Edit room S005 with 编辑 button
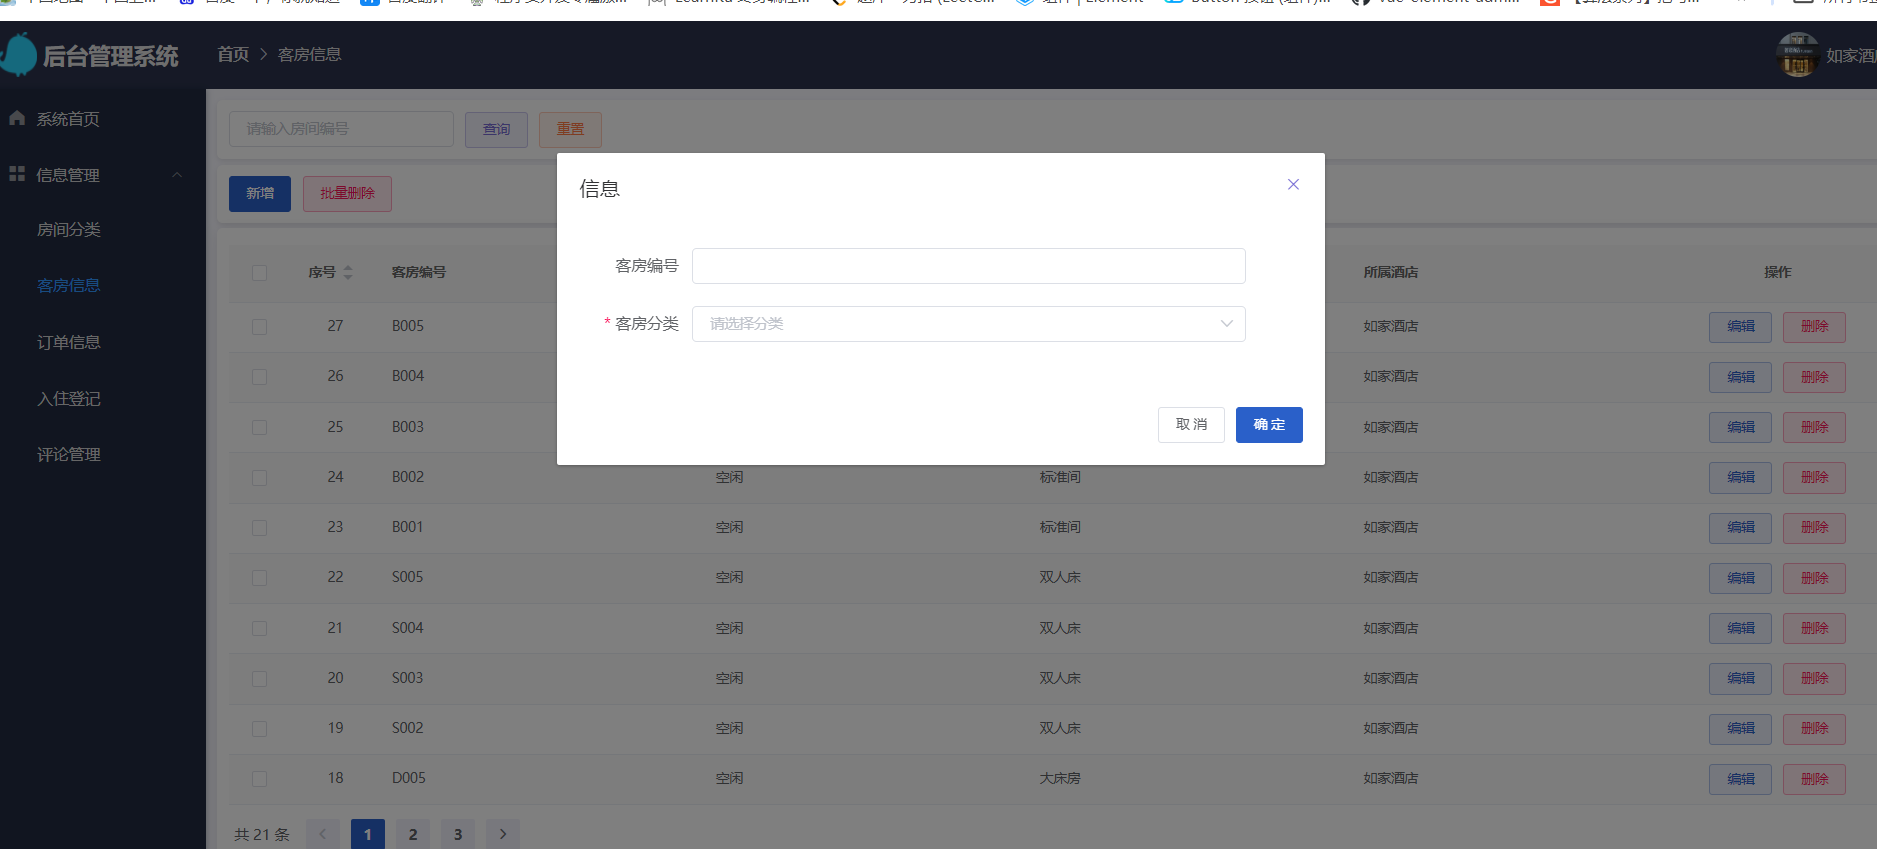This screenshot has height=849, width=1877. [1740, 578]
